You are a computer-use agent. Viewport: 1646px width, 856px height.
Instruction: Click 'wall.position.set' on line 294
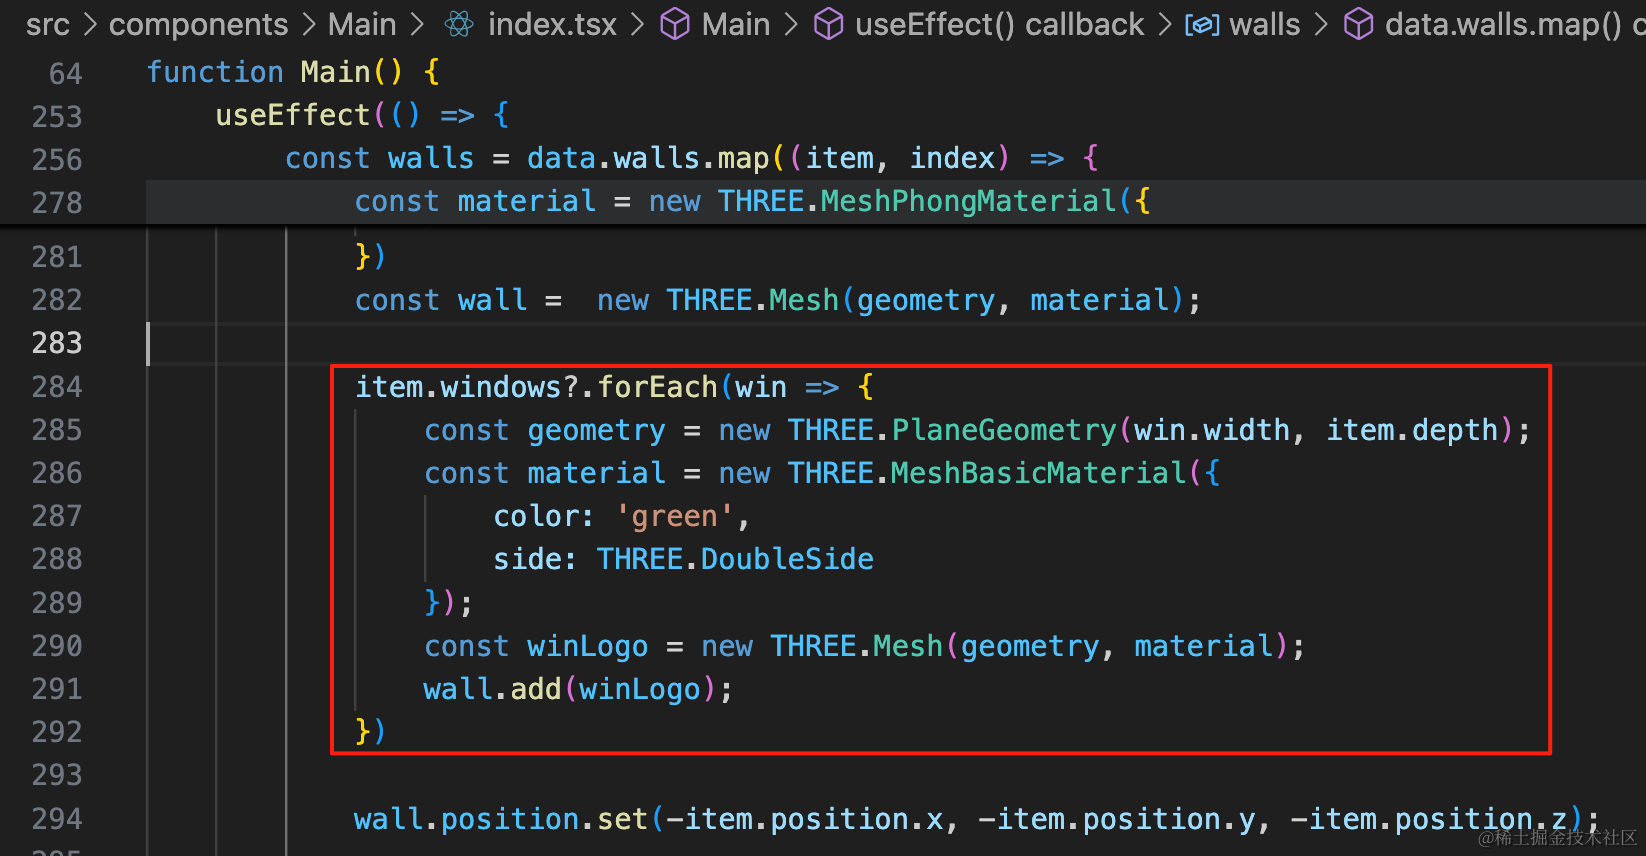pos(501,819)
